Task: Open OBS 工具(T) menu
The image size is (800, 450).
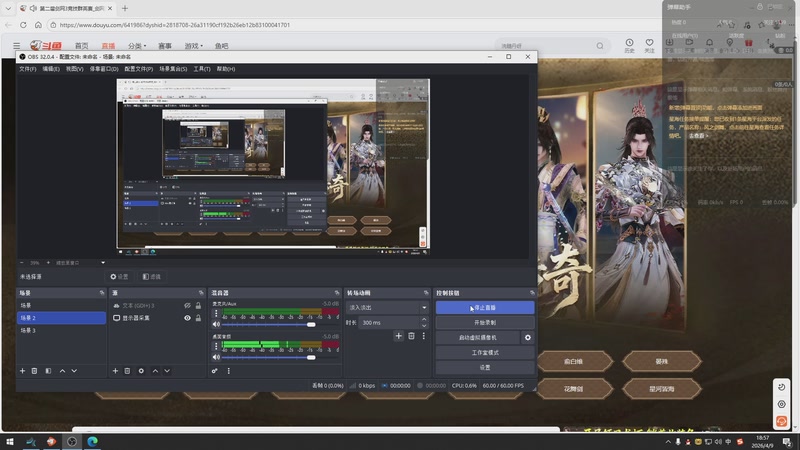Action: click(202, 69)
